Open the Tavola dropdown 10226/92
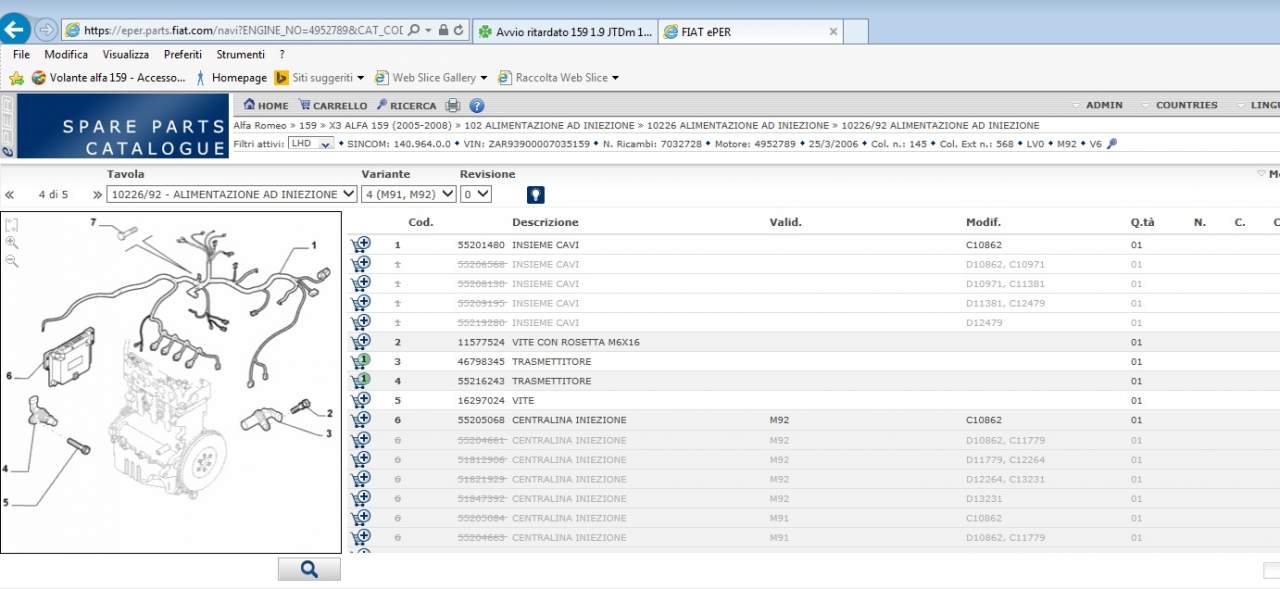The image size is (1280, 589). pyautogui.click(x=231, y=194)
